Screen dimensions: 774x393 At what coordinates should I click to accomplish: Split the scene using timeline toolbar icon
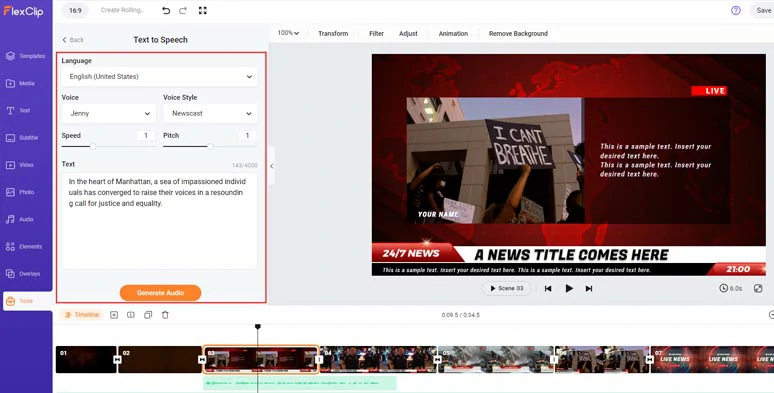tap(131, 314)
